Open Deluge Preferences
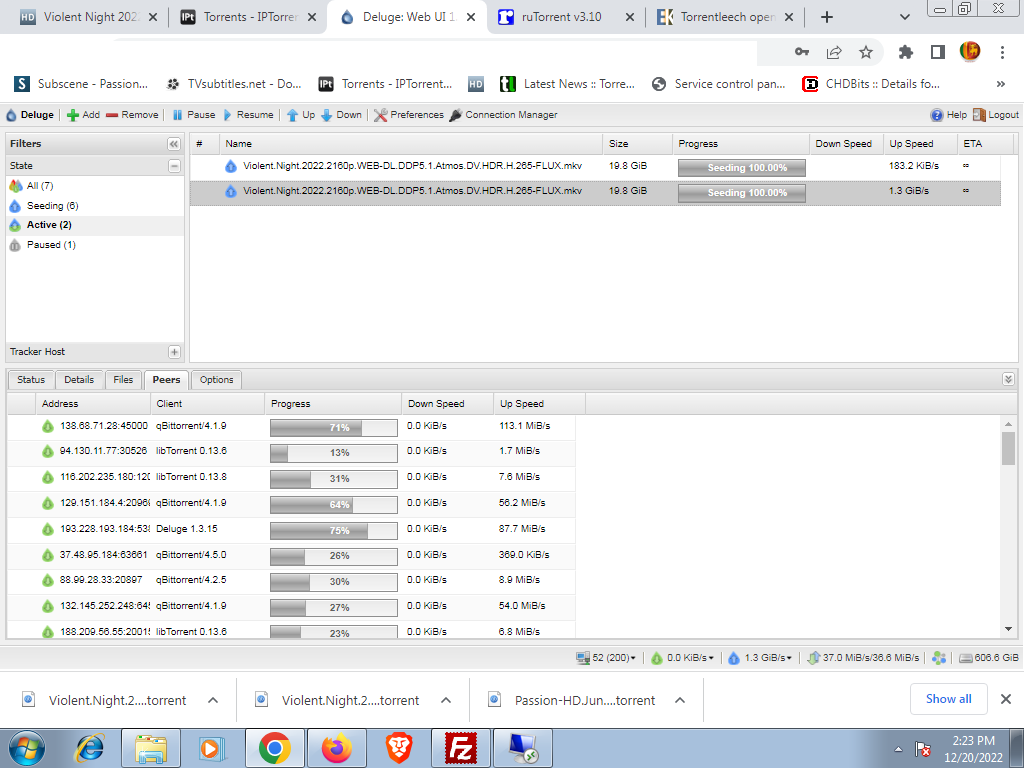Screen dimensions: 1024x768 [409, 115]
